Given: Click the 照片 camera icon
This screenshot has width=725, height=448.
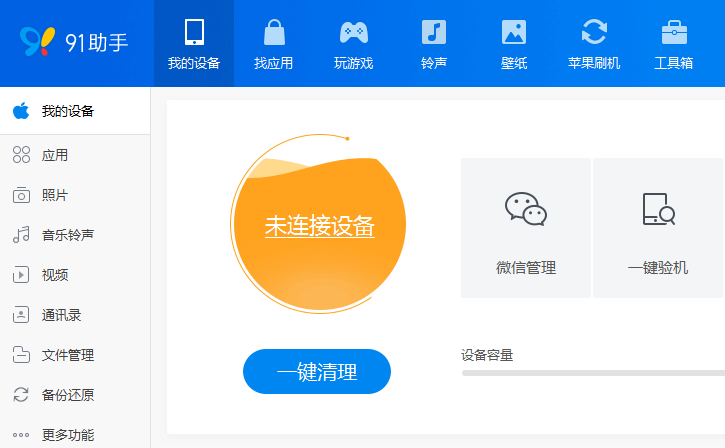Looking at the screenshot, I should (x=21, y=195).
